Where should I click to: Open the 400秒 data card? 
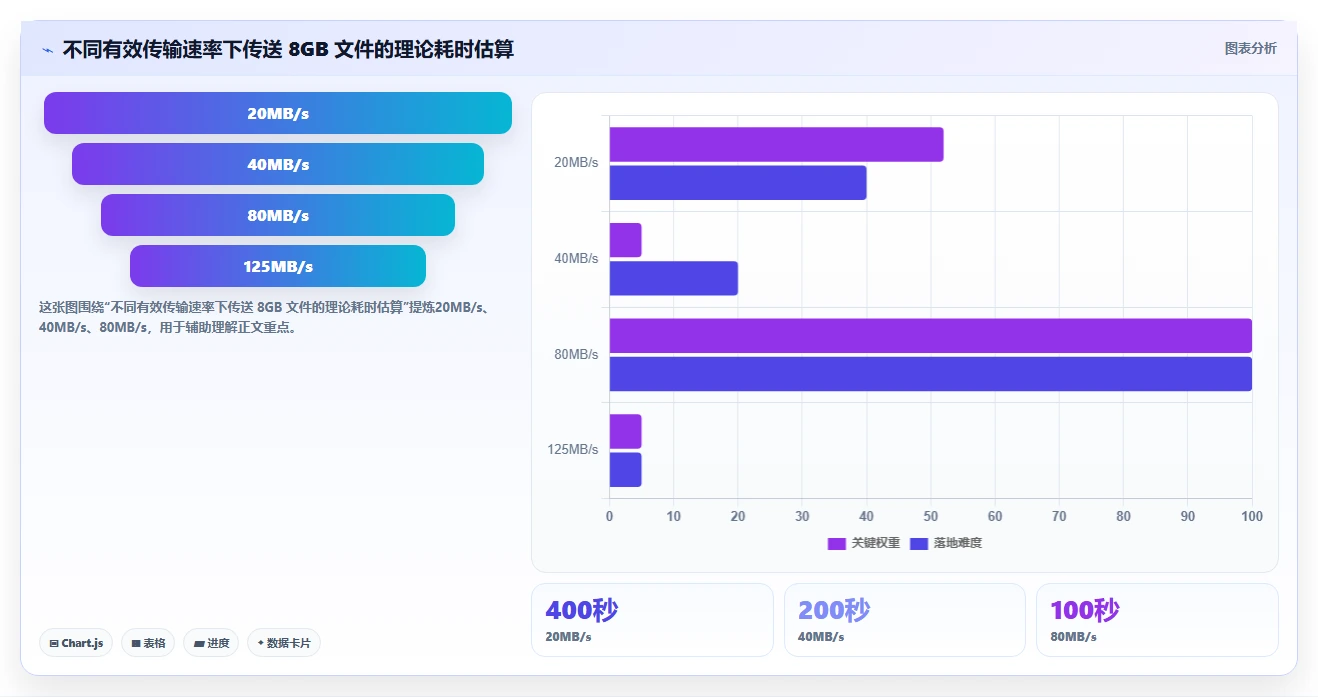pos(652,620)
